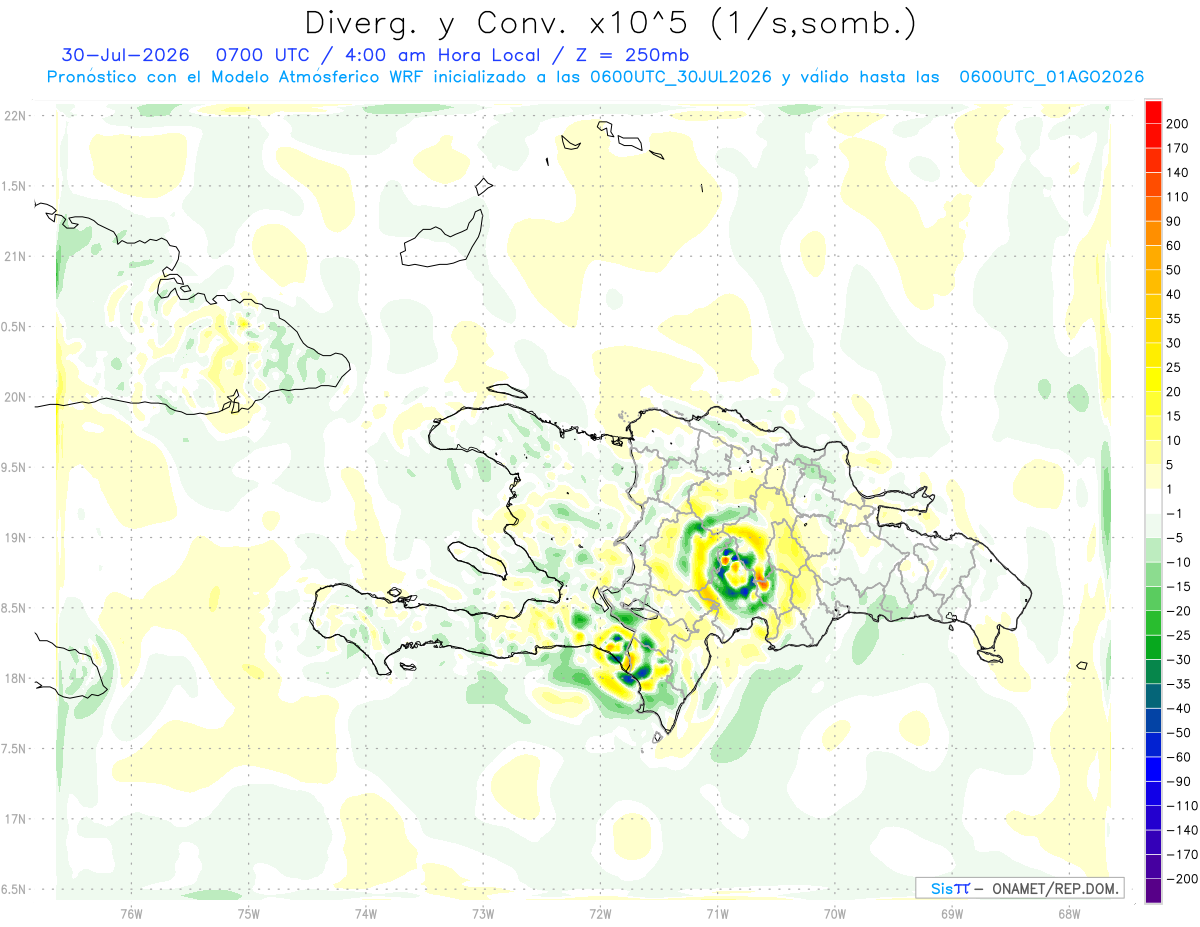Click the '71W' longitude label
The height and width of the screenshot is (927, 1200).
[718, 913]
